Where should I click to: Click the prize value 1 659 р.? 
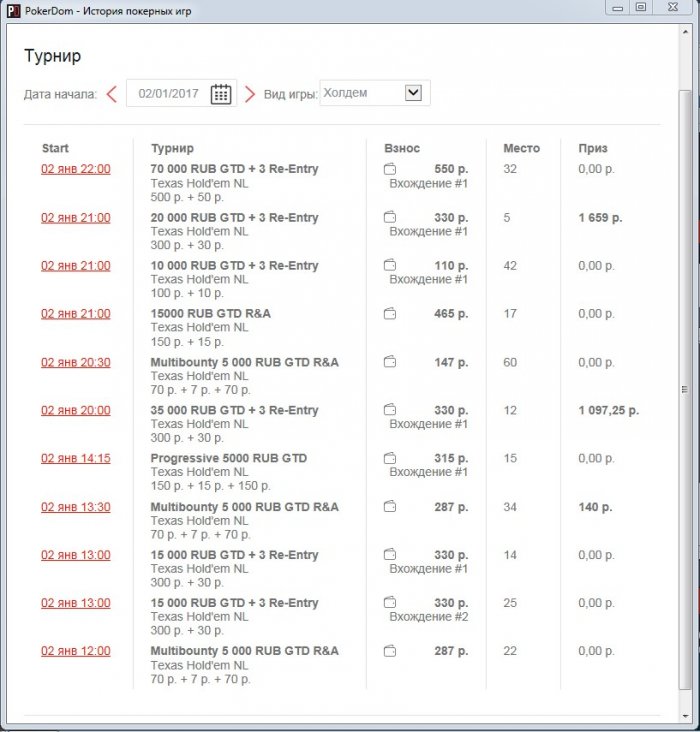pyautogui.click(x=601, y=218)
